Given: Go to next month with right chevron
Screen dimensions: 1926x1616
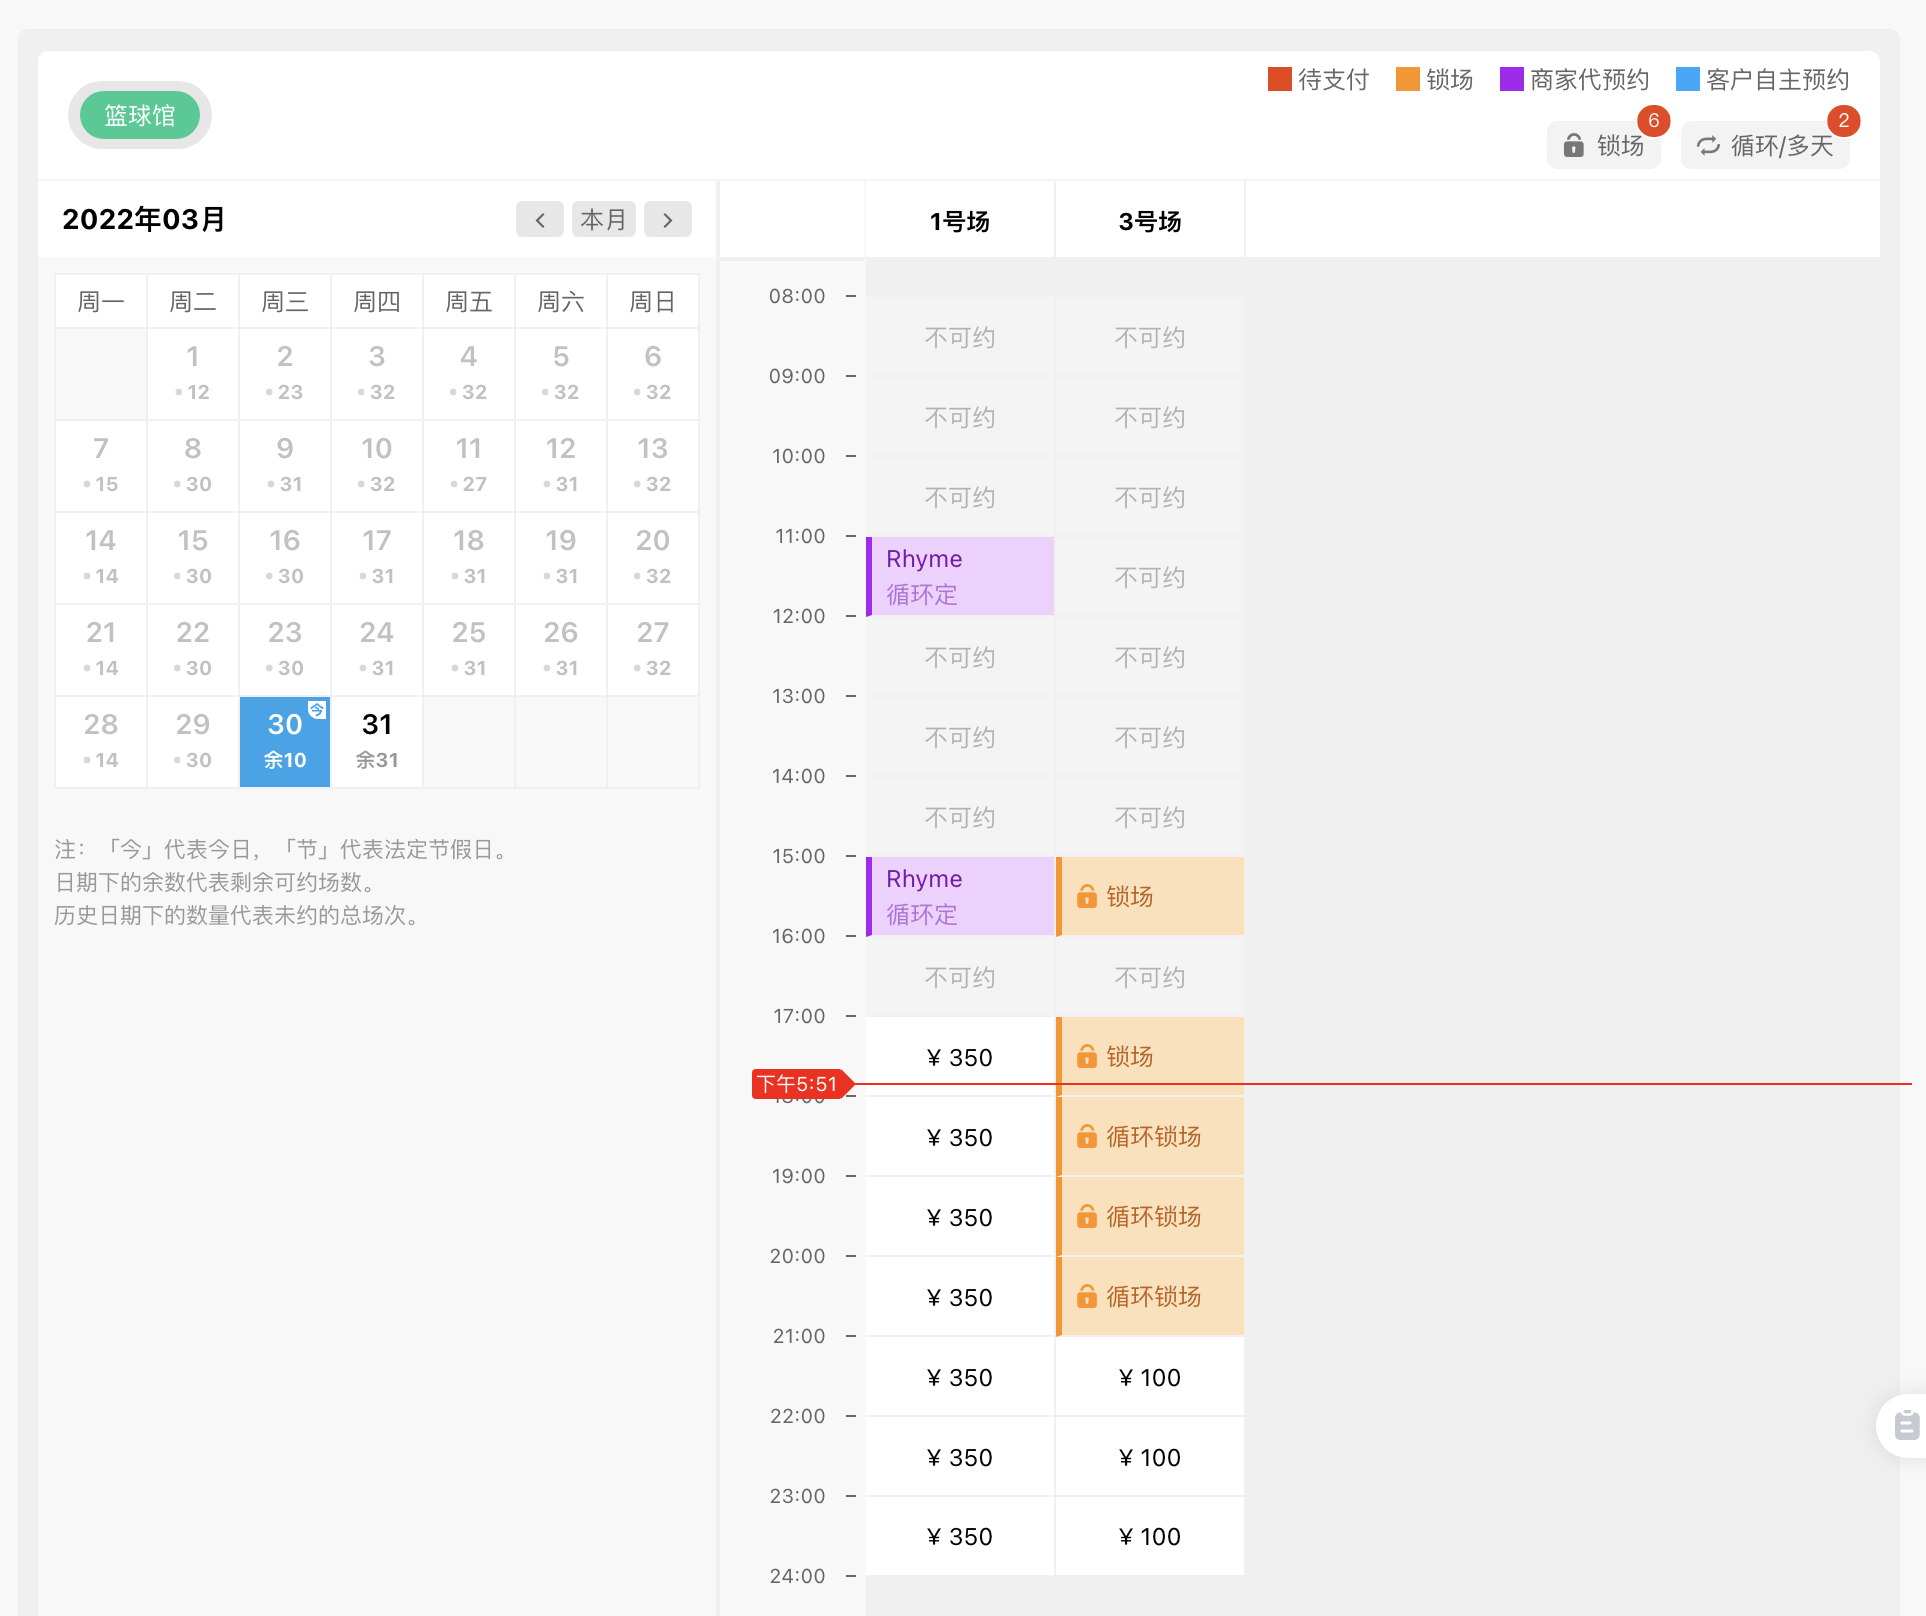Looking at the screenshot, I should coord(668,219).
